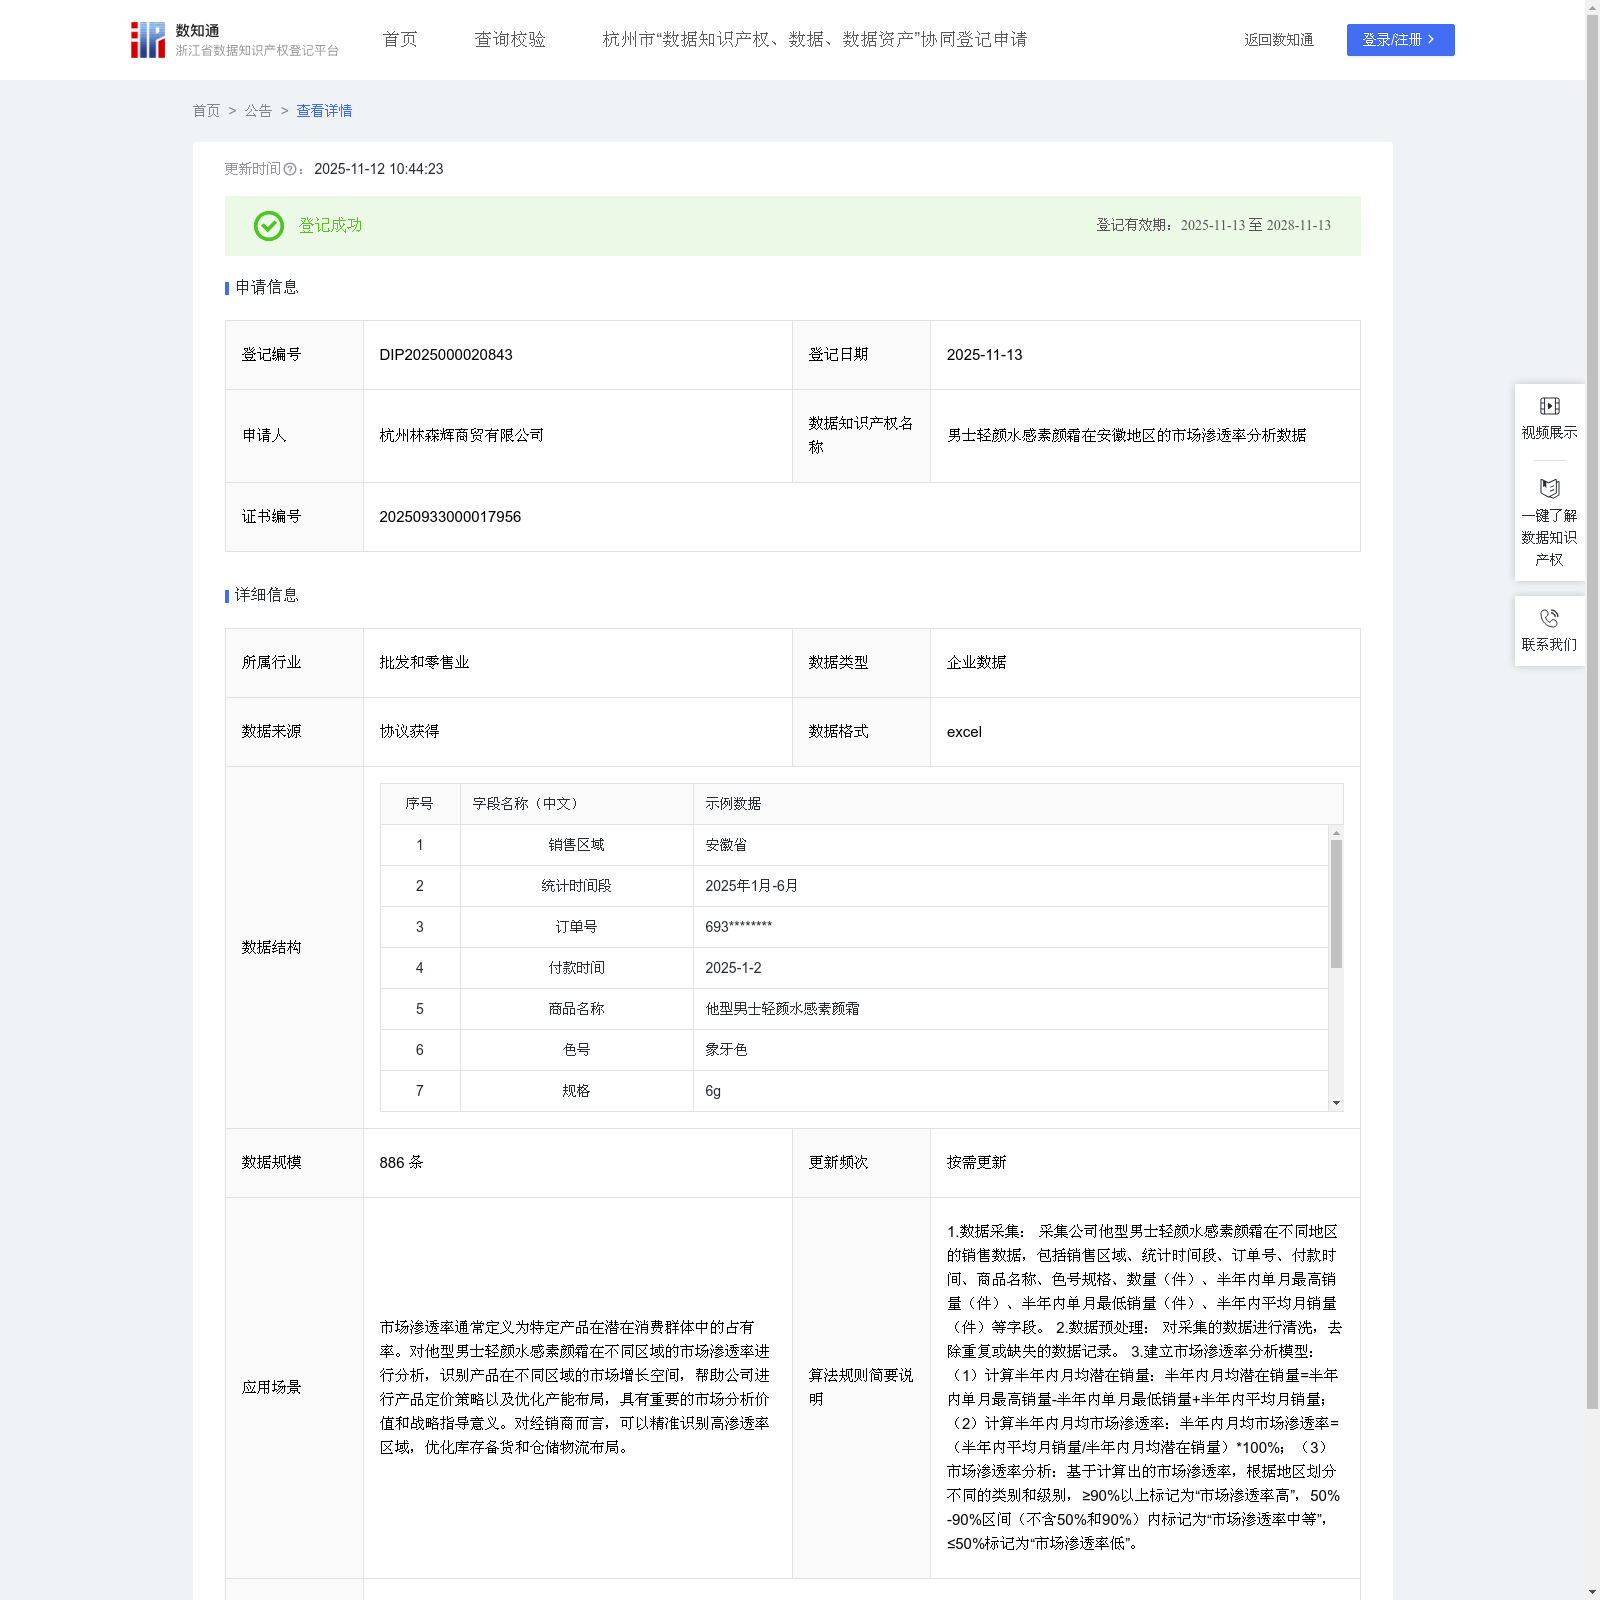The width and height of the screenshot is (1600, 1600).
Task: Go to 公告 in the breadcrumb
Action: tap(258, 111)
